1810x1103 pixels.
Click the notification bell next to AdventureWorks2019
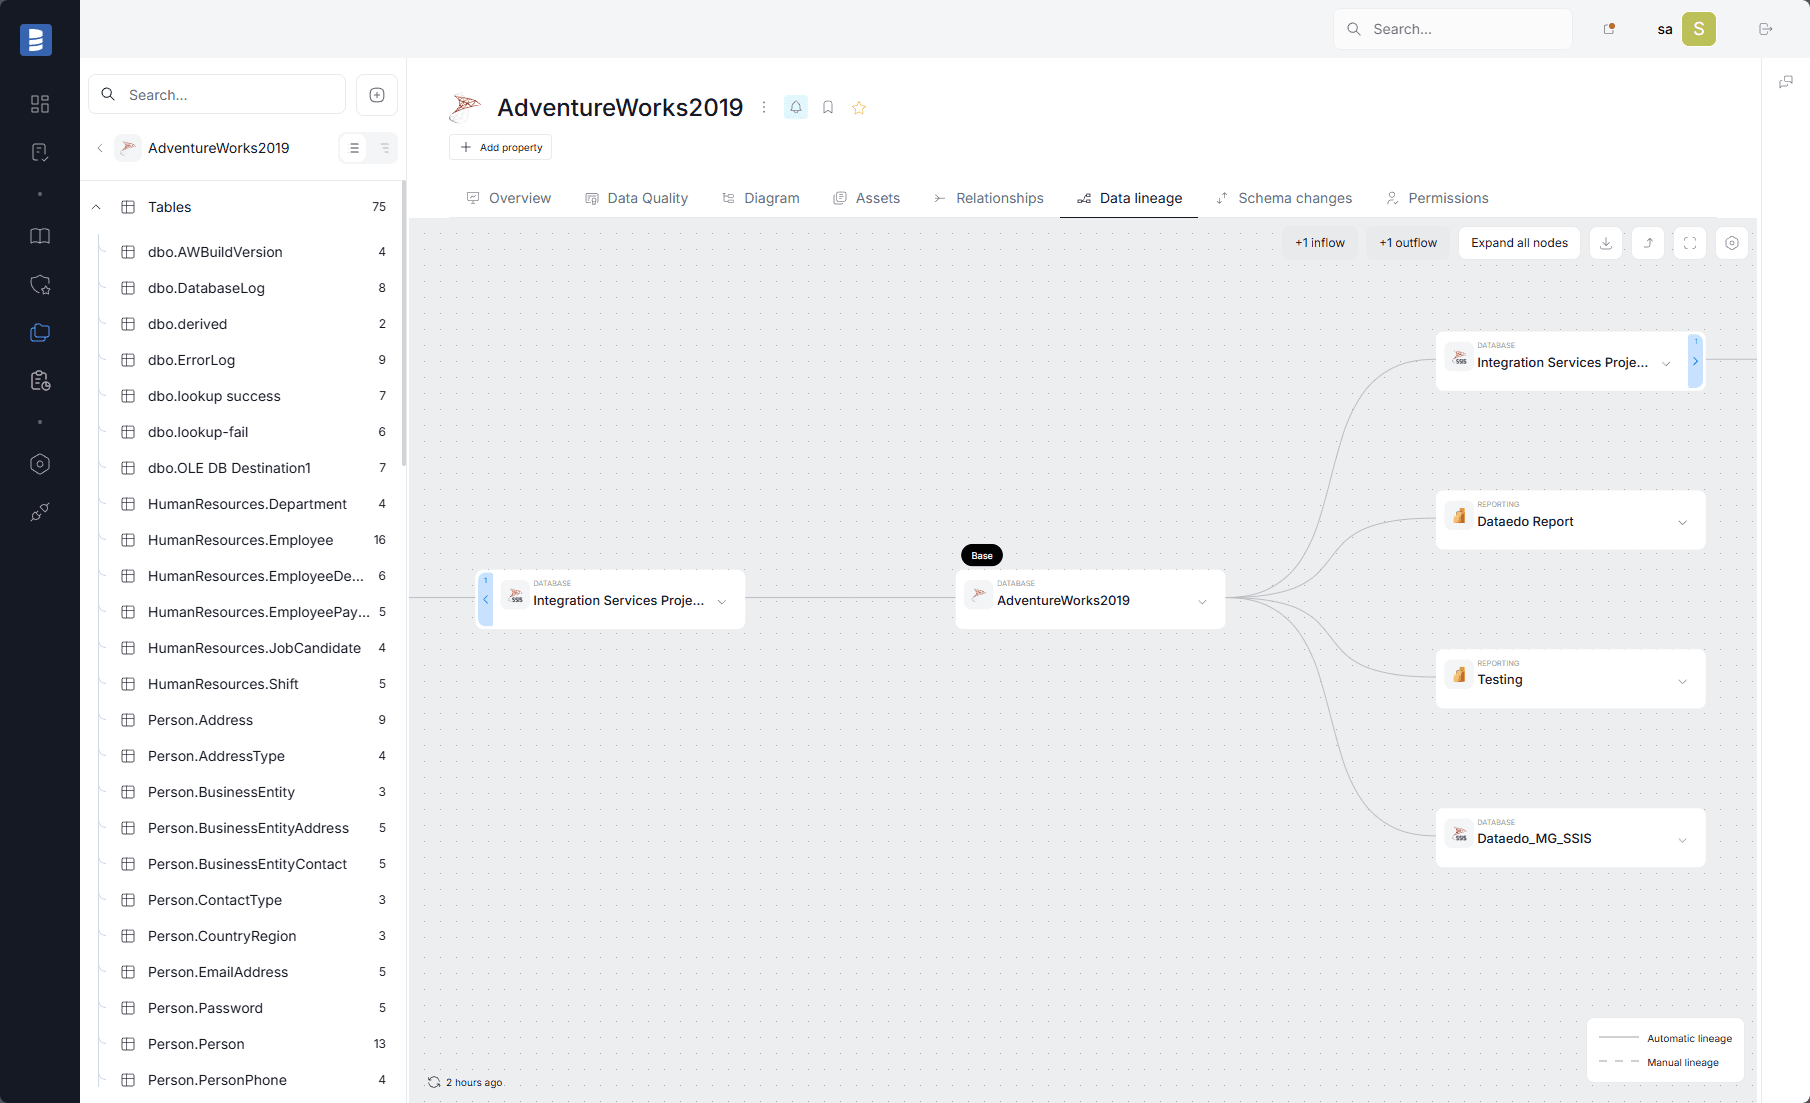point(796,107)
